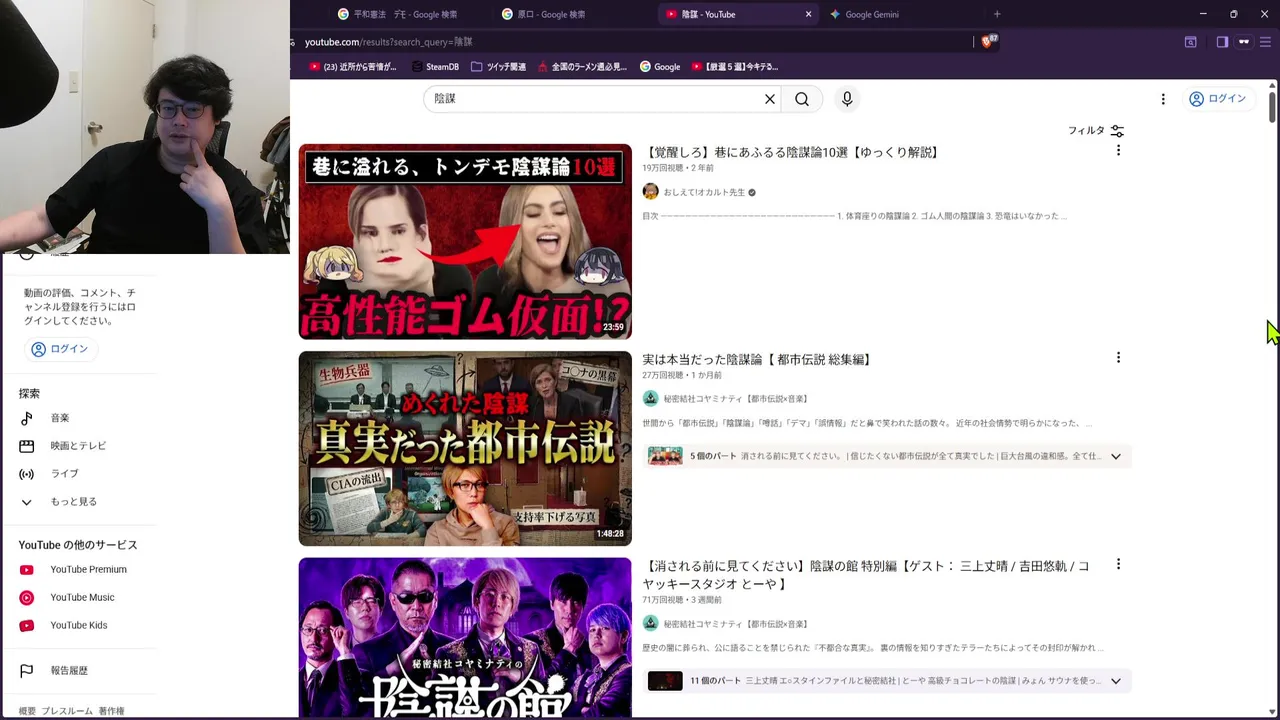Expand the 5 個のパート chapters chevron
The width and height of the screenshot is (1280, 720).
tap(1116, 456)
